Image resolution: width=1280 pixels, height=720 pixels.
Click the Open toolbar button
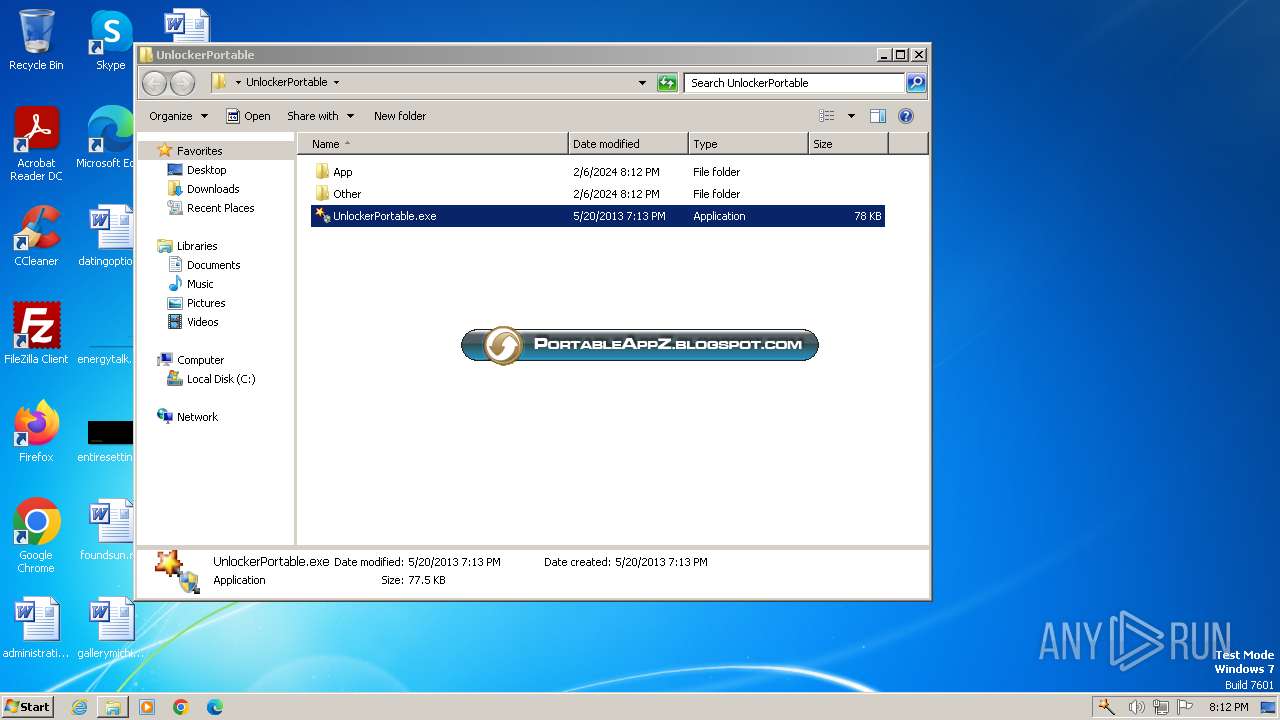(248, 116)
